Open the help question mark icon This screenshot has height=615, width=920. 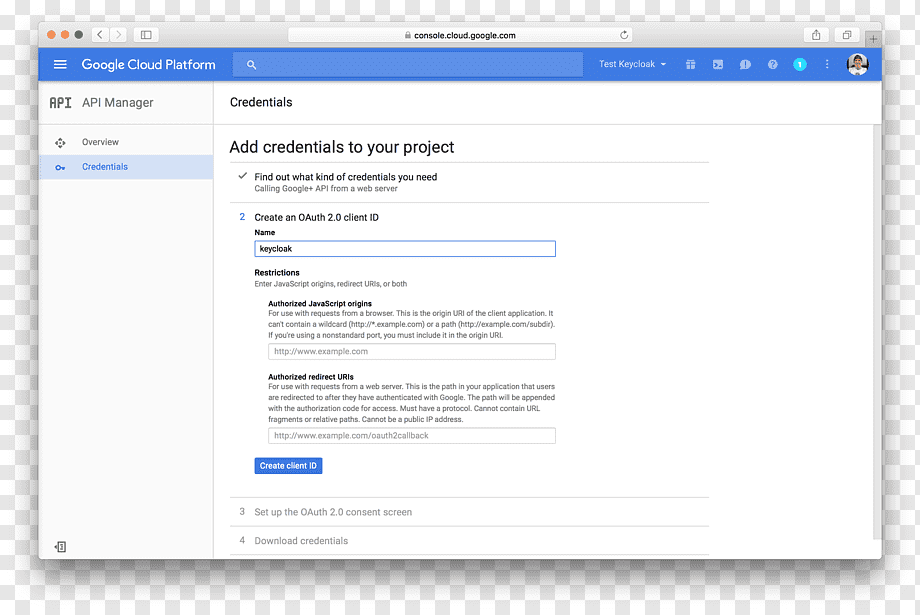pyautogui.click(x=773, y=65)
